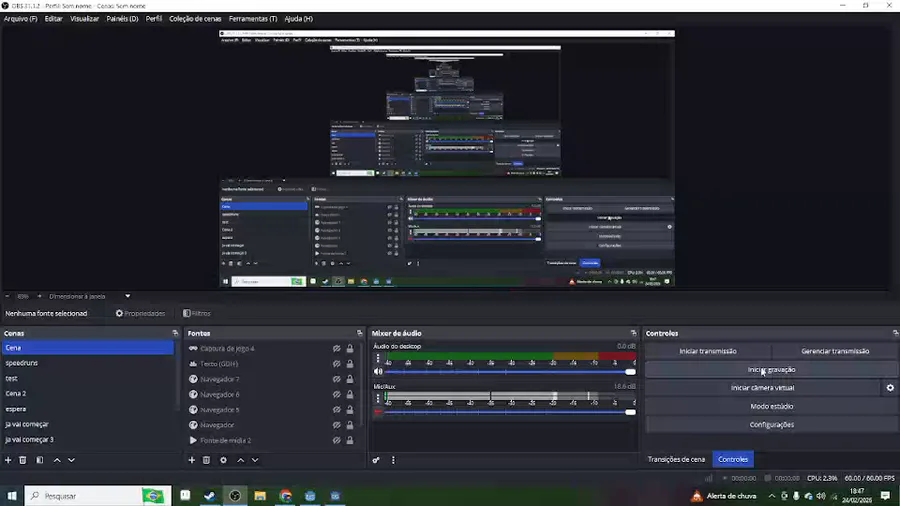The height and width of the screenshot is (506, 900).
Task: Move source up arrow in Fontes panel
Action: 240,460
